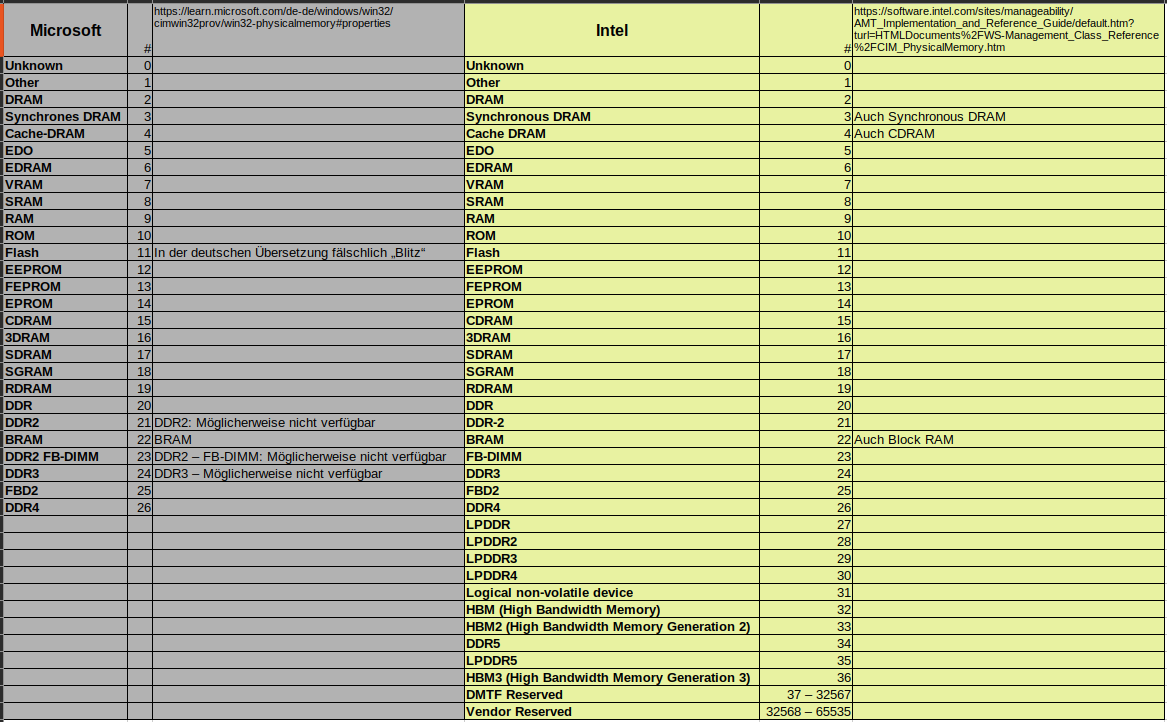
Task: Select the "LPDDR5" cell
Action: [492, 661]
